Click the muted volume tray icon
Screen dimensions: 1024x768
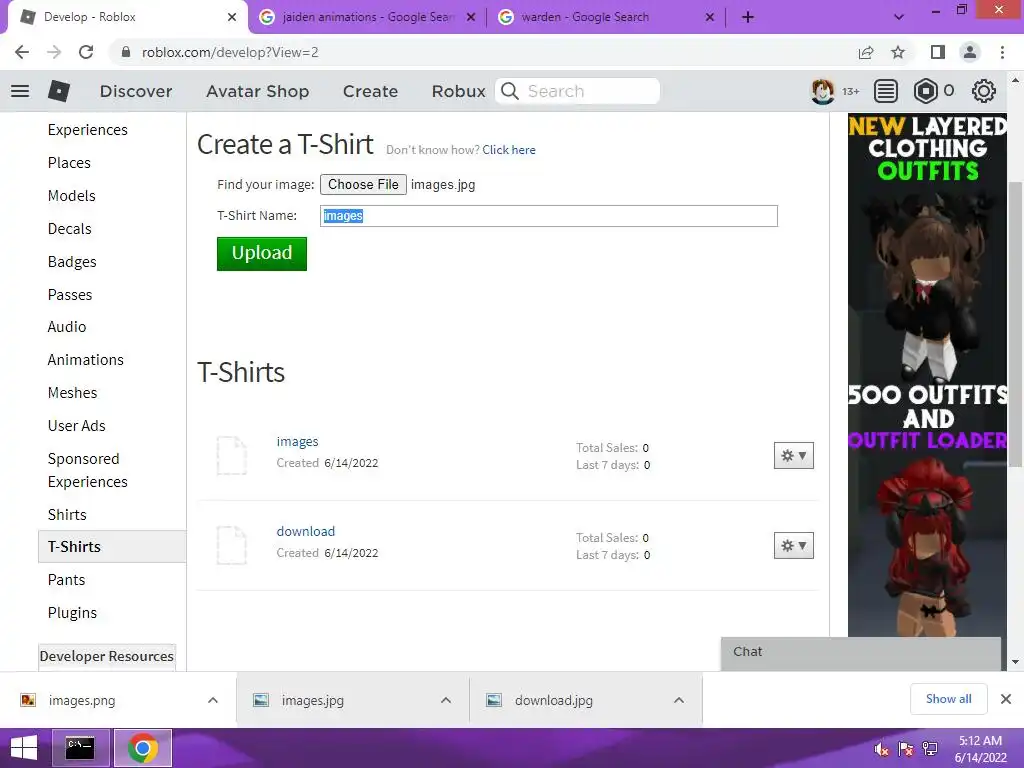[882, 749]
